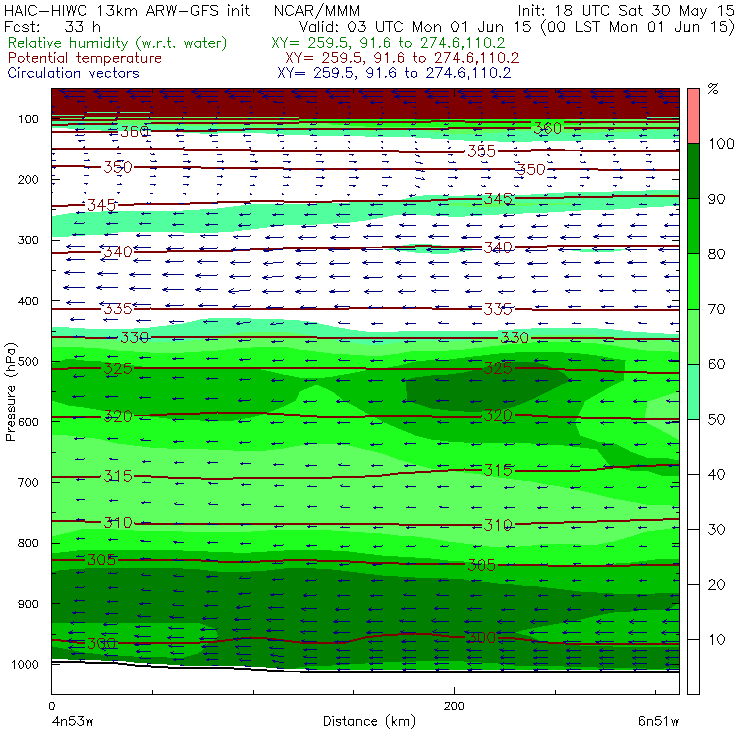
Task: Click the 'Pressure (hPa)' axis title
Action: pos(10,392)
